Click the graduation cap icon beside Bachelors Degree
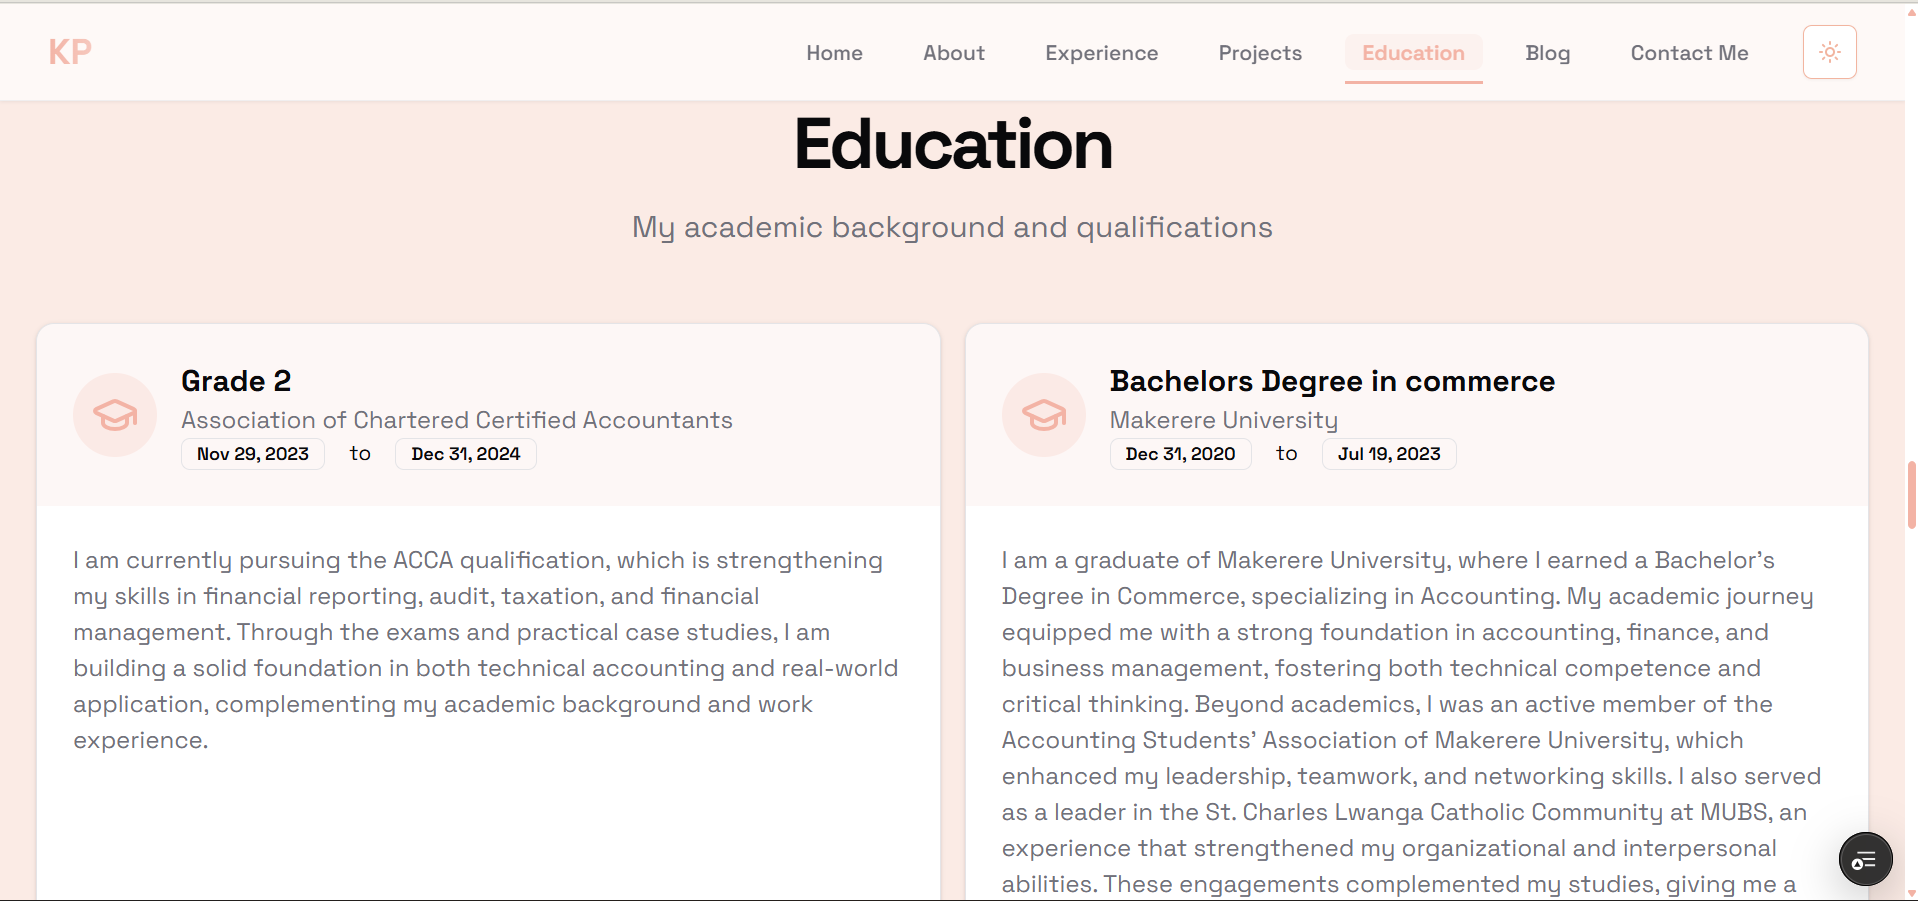Screen dimensions: 1918x901 click(x=1043, y=415)
